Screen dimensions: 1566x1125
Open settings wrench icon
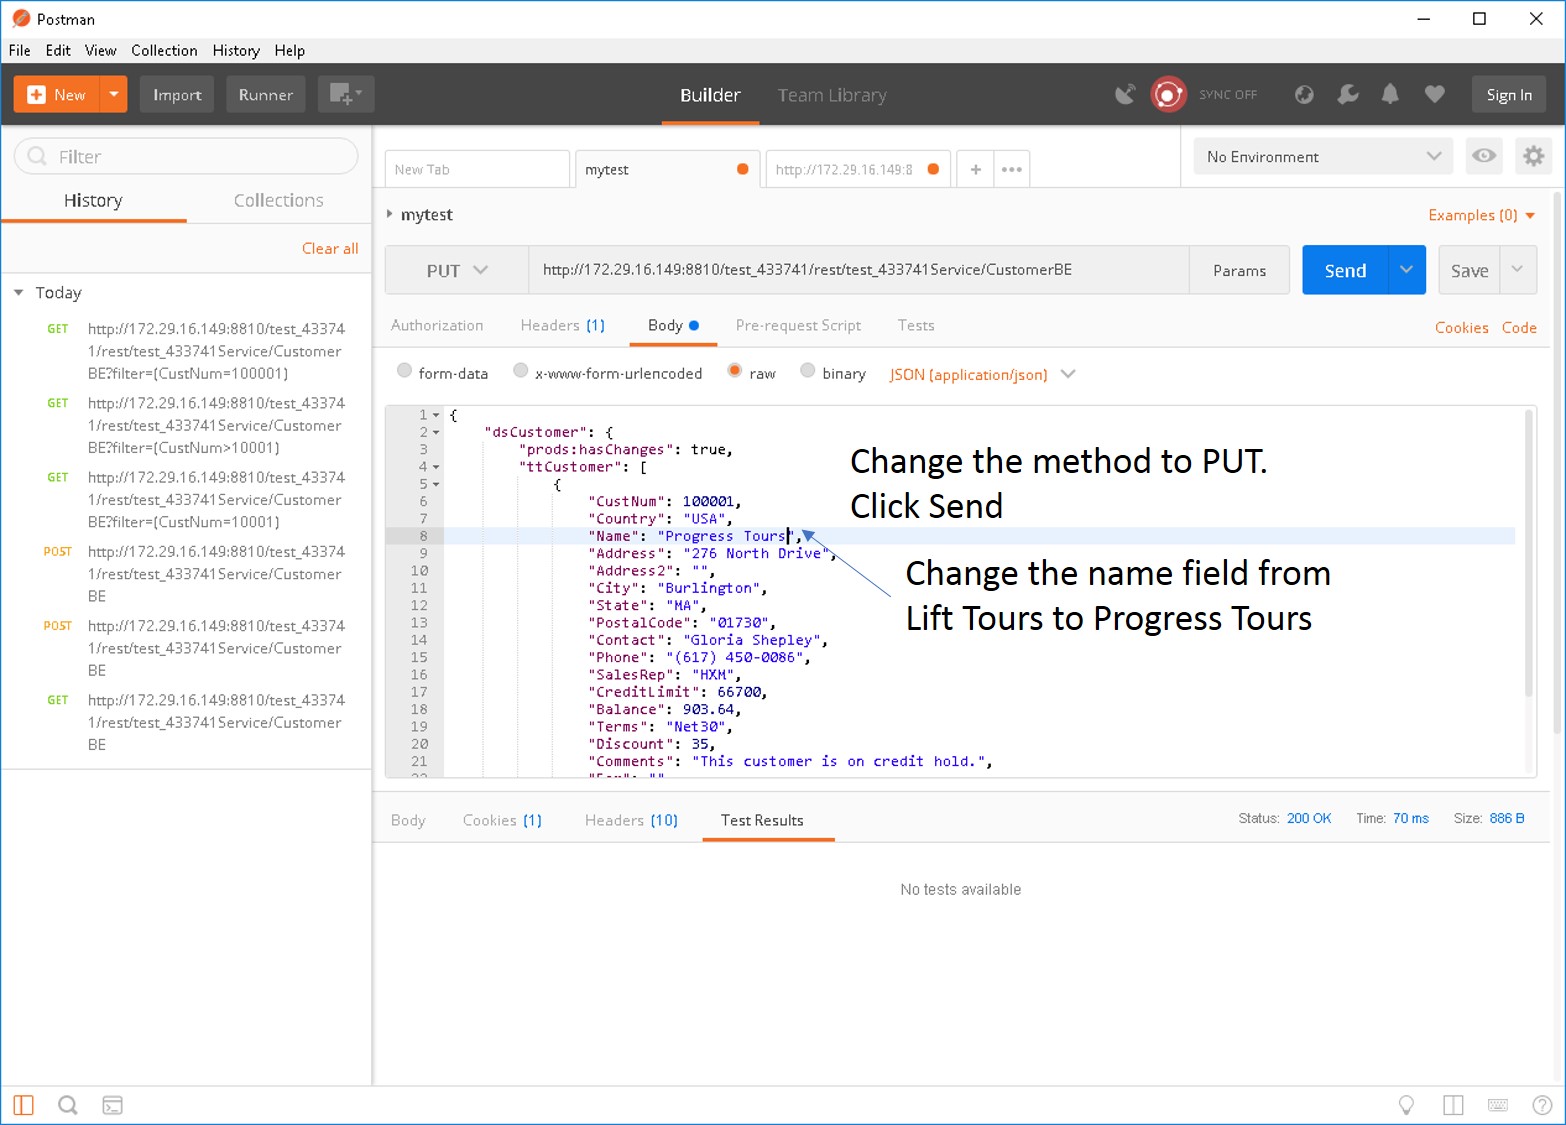click(x=1348, y=94)
